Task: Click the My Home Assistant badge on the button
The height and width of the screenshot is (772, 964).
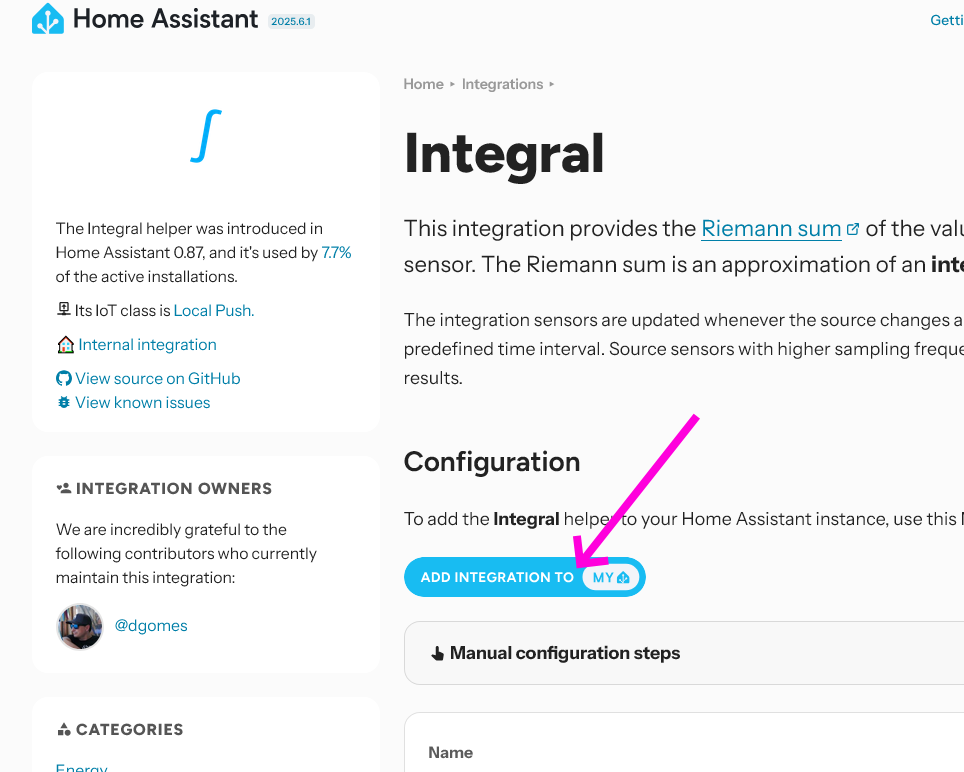Action: click(610, 577)
